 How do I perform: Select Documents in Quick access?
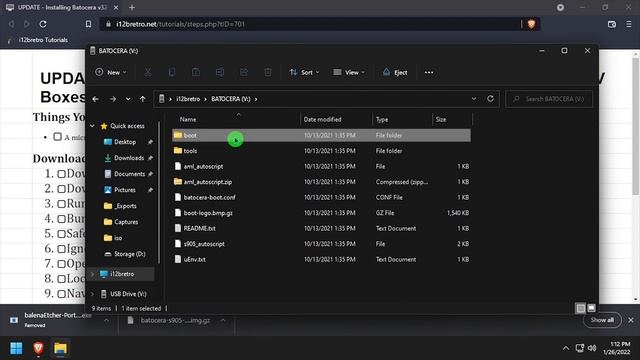coord(129,174)
